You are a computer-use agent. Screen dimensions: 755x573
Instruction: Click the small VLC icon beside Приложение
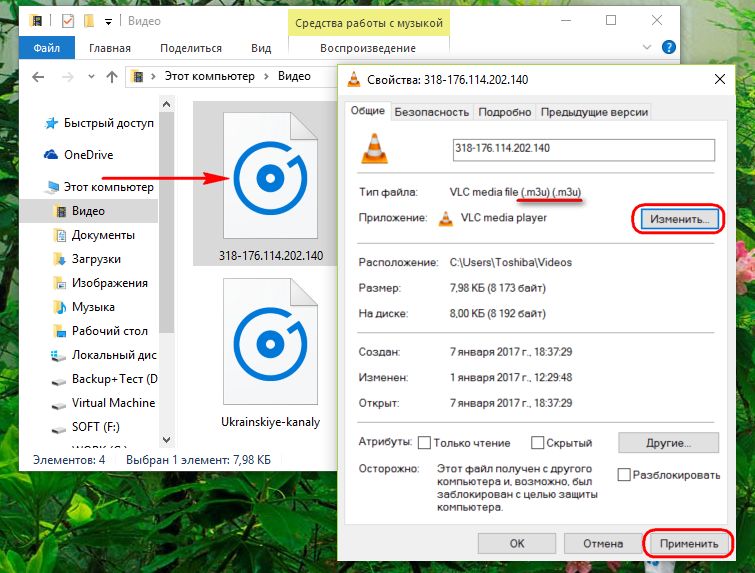pyautogui.click(x=446, y=219)
